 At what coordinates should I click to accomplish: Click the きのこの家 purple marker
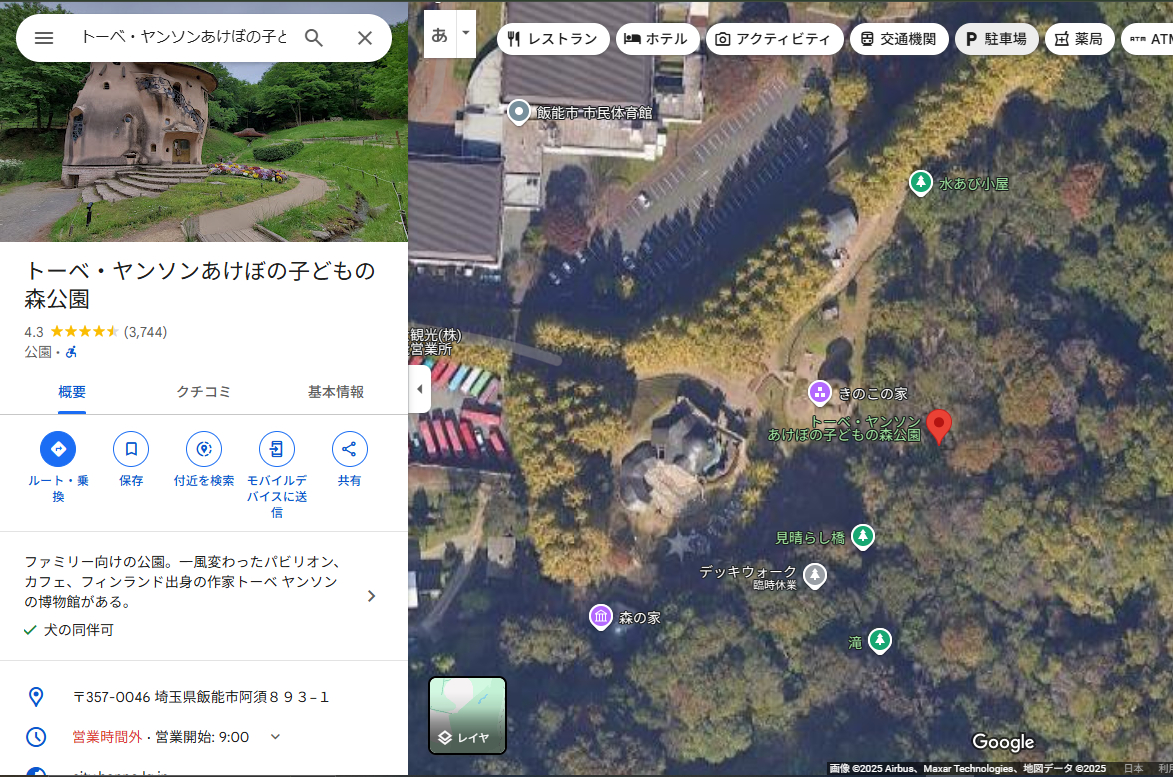click(x=820, y=393)
